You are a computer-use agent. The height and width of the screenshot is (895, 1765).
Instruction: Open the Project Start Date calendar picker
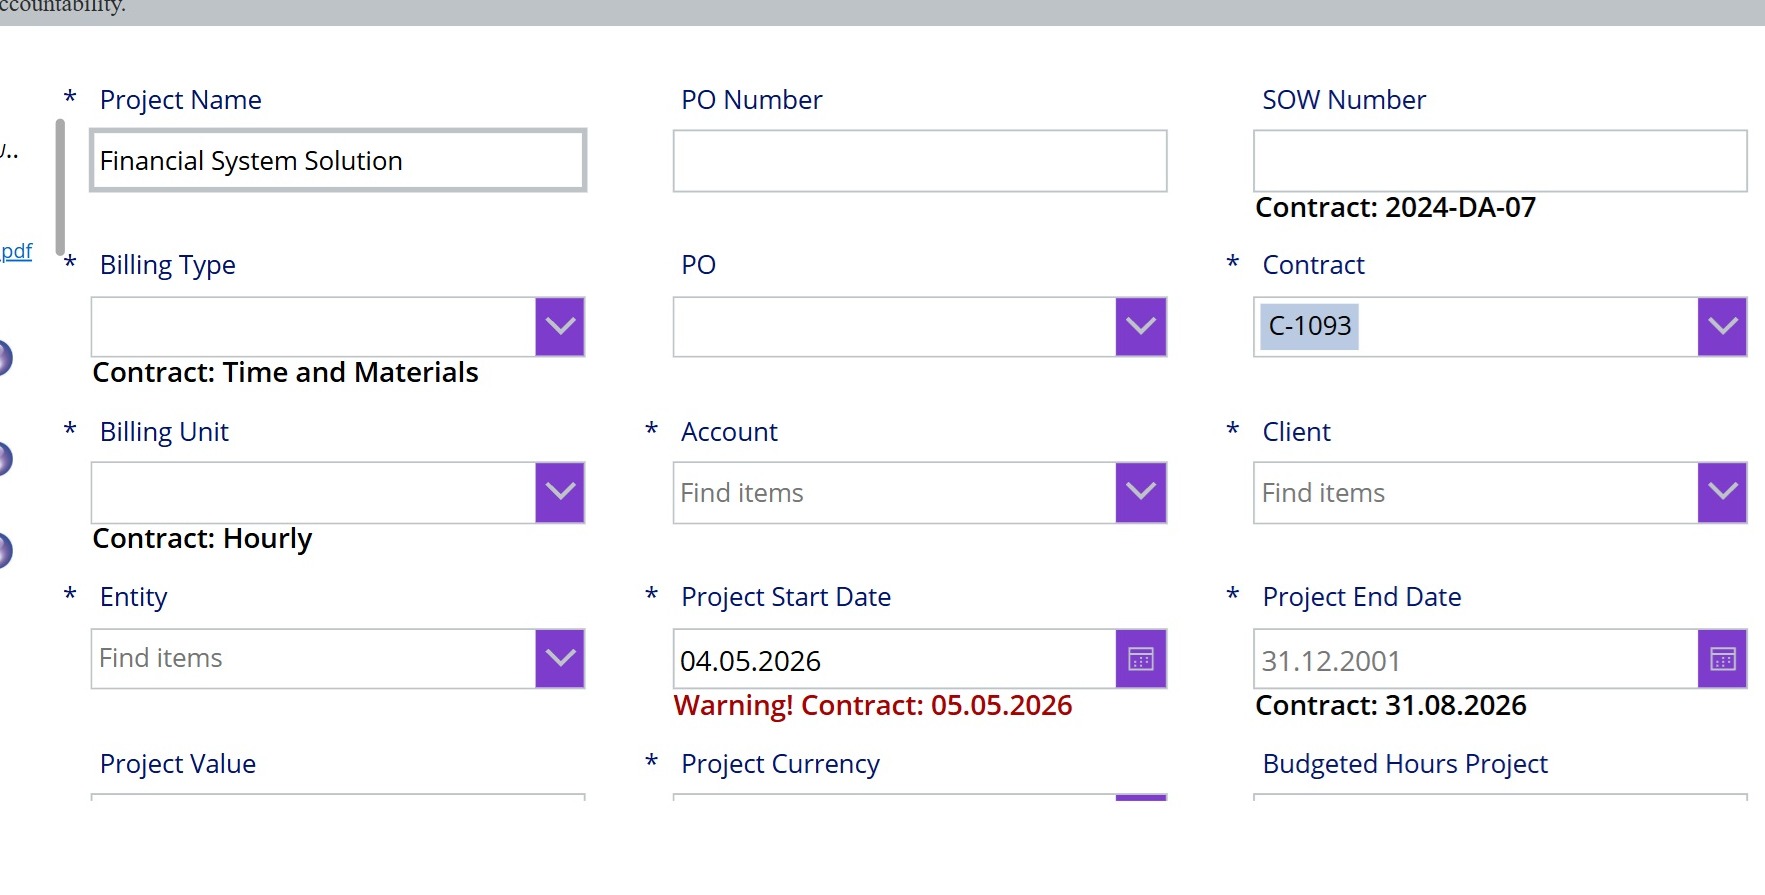click(x=1141, y=659)
